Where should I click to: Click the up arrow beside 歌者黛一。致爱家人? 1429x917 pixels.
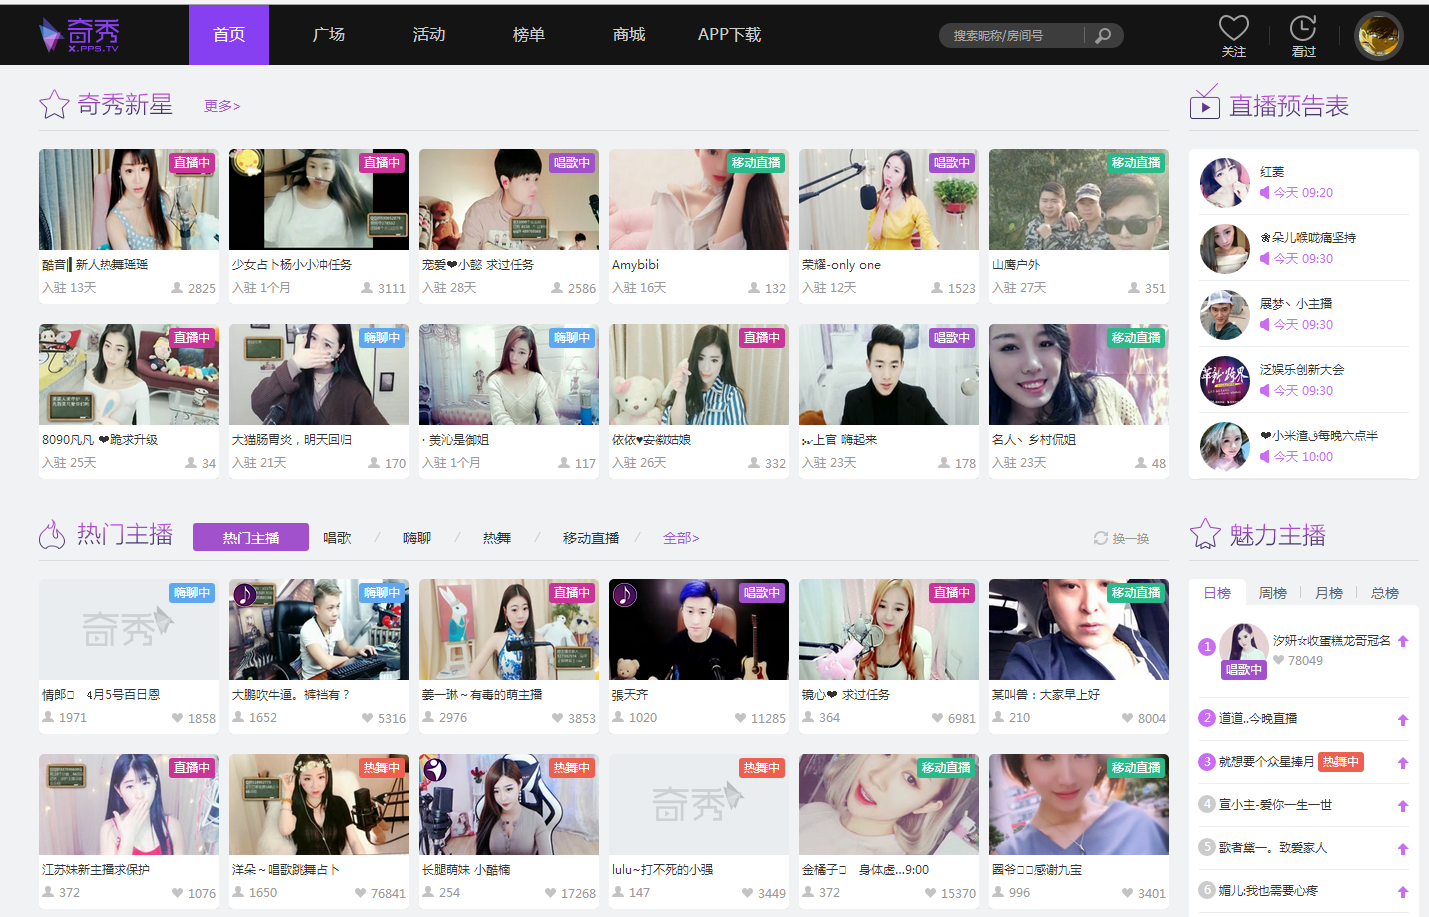click(1403, 849)
